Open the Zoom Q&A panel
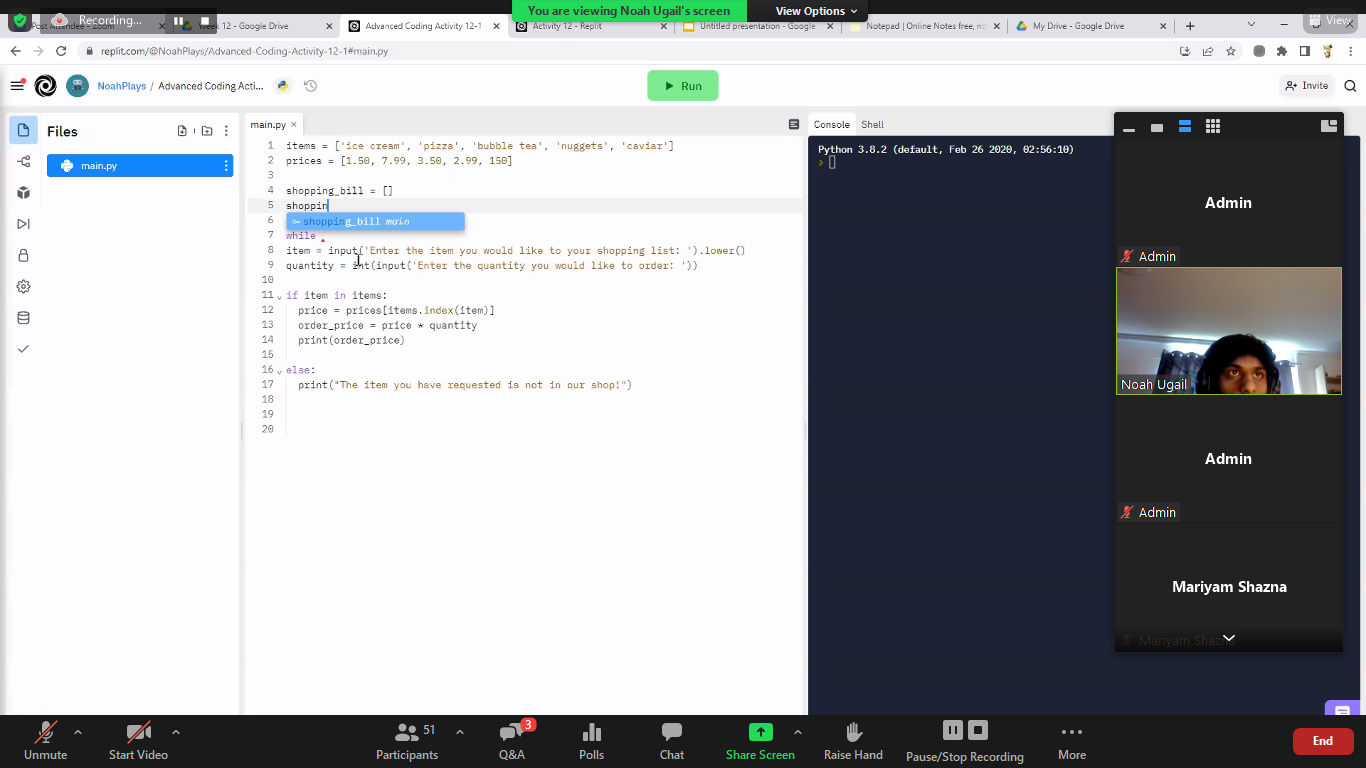Viewport: 1366px width, 768px height. (x=512, y=742)
